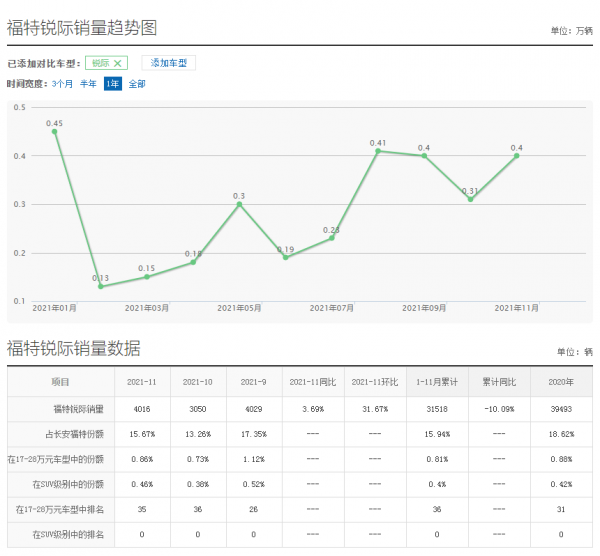This screenshot has height=556, width=600.
Task: Select the 全部 time range
Action: 137,84
